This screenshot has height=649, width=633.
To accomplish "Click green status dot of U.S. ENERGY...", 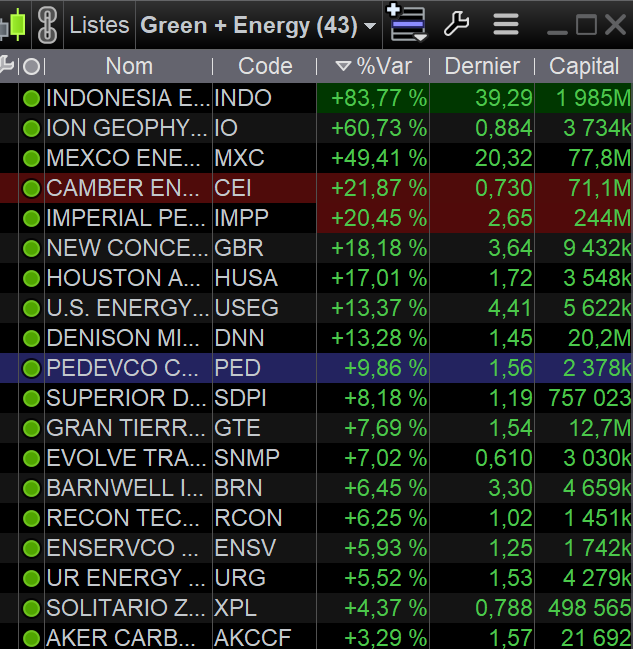I will click(31, 308).
